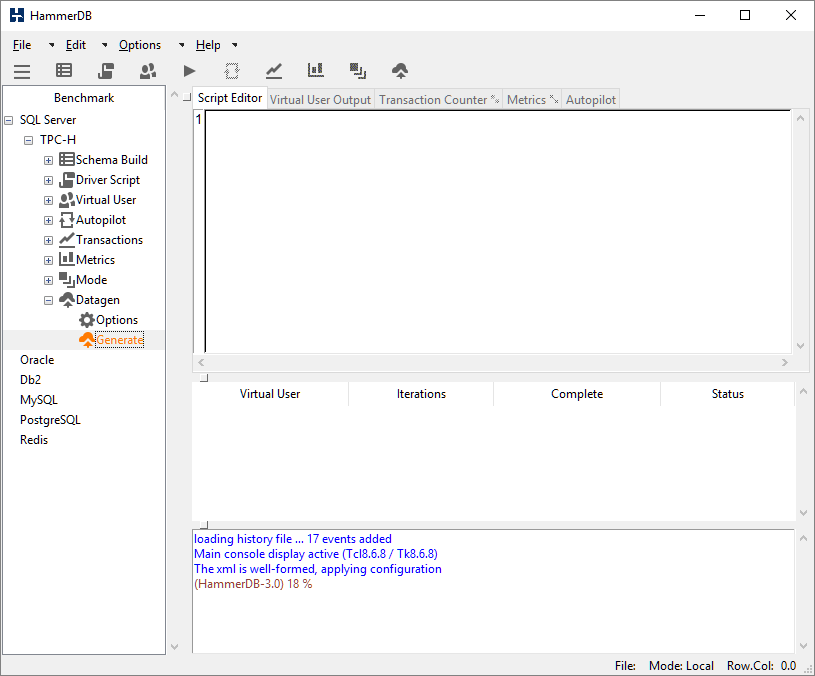
Task: Click the Metrics bar chart icon in tree
Action: pyautogui.click(x=67, y=259)
